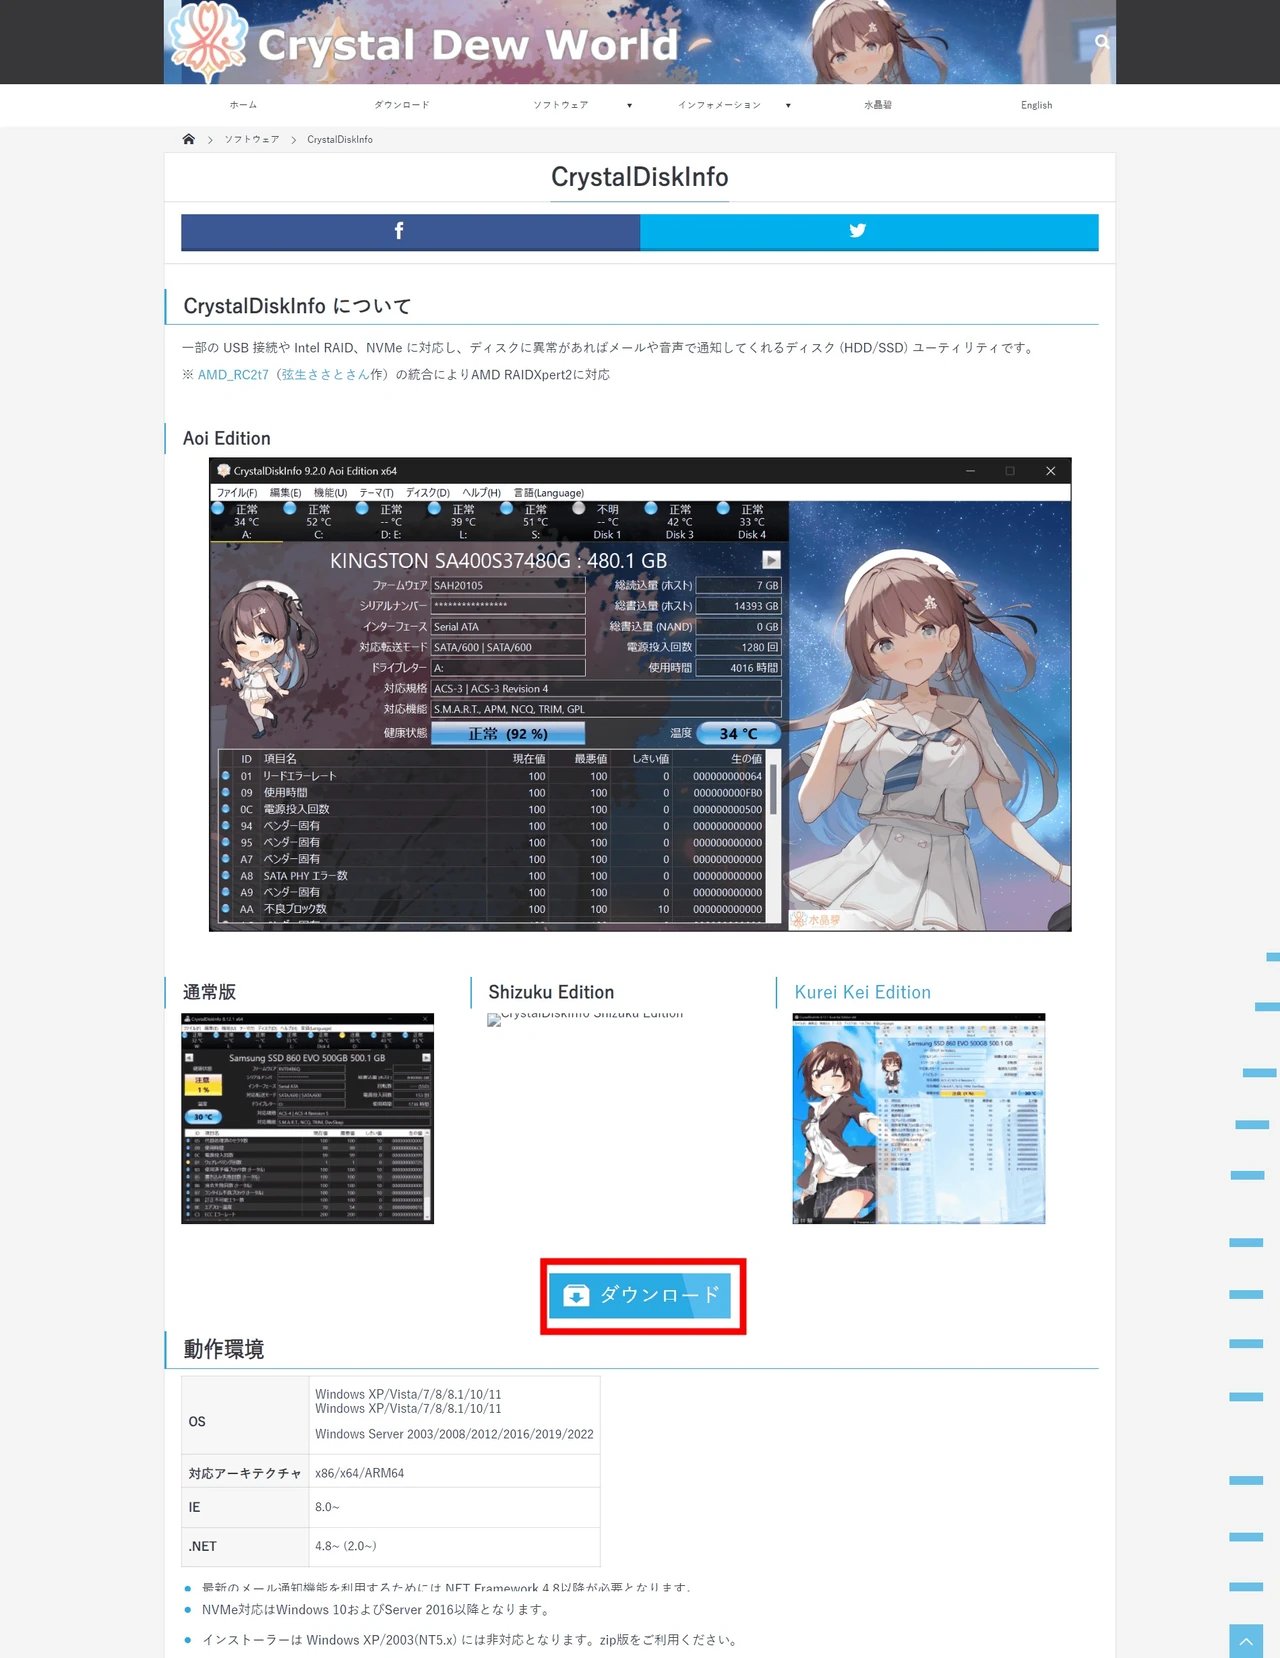This screenshot has width=1280, height=1658.
Task: Click the blue ダウンロード button
Action: pyautogui.click(x=640, y=1295)
